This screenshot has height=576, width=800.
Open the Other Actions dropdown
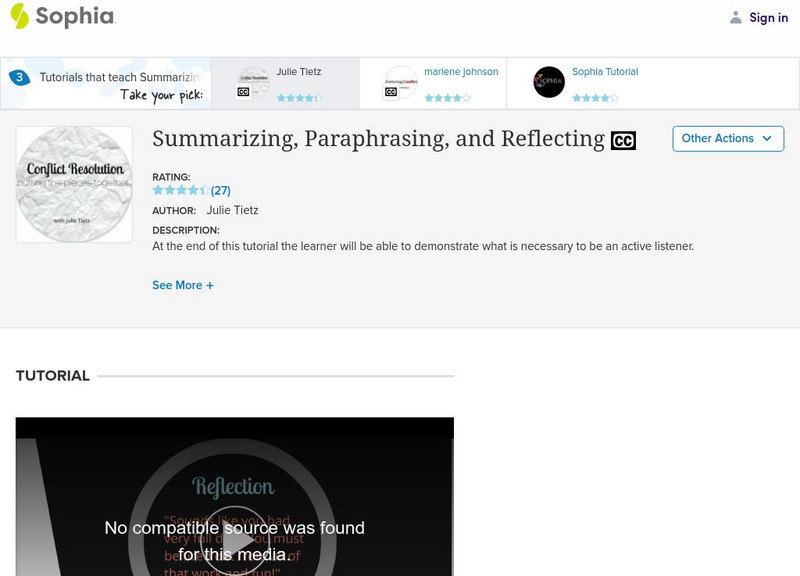[728, 139]
